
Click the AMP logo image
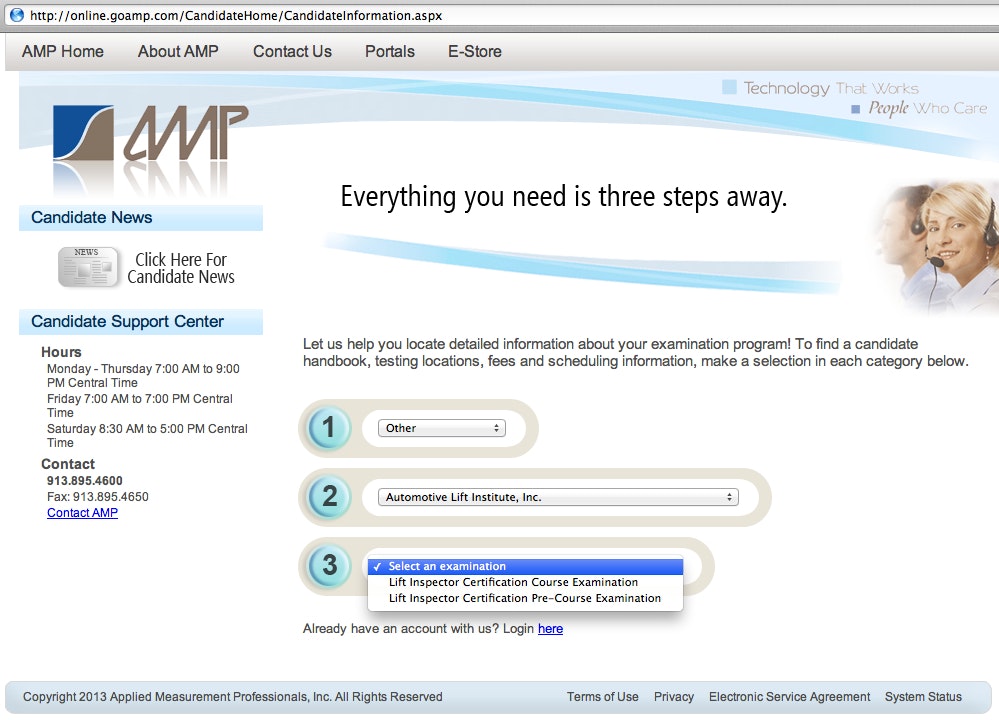[x=150, y=140]
